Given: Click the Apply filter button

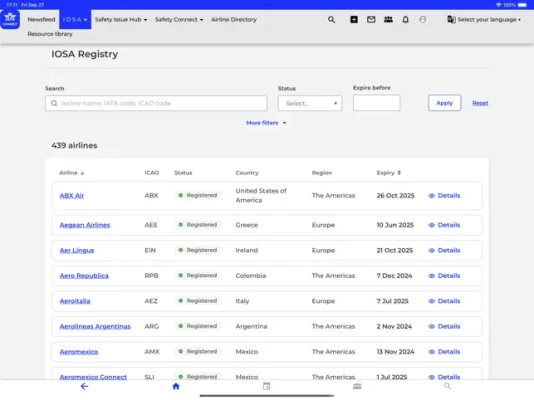Looking at the screenshot, I should (444, 103).
